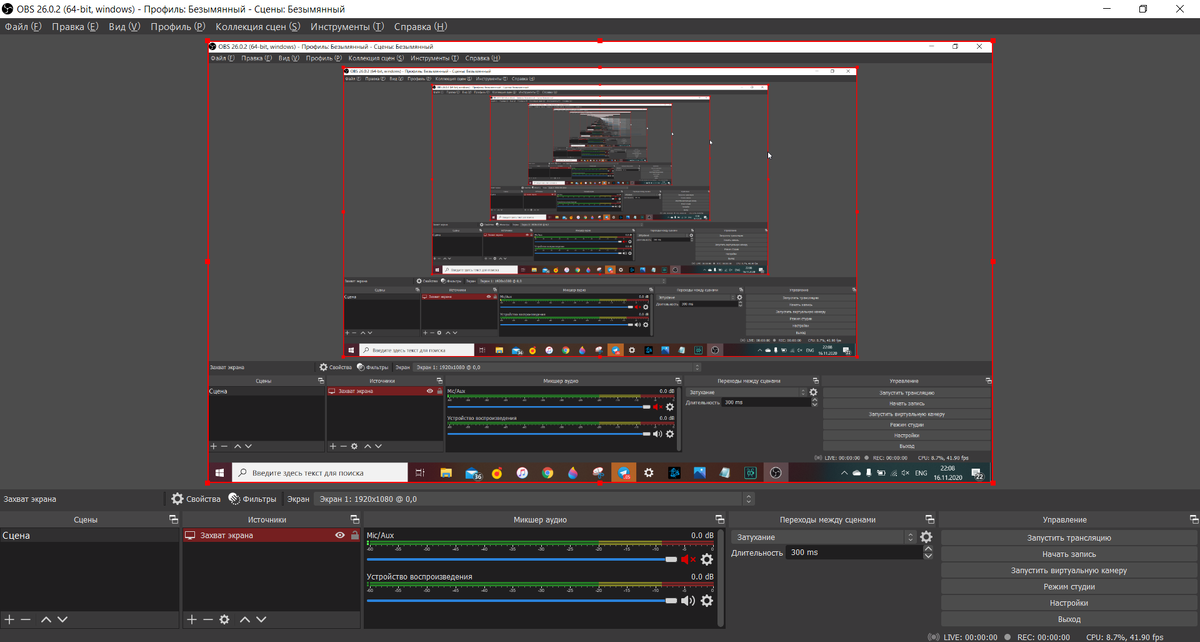
Task: Click Mic/Aux 0.0 dB level readout
Action: tap(702, 535)
